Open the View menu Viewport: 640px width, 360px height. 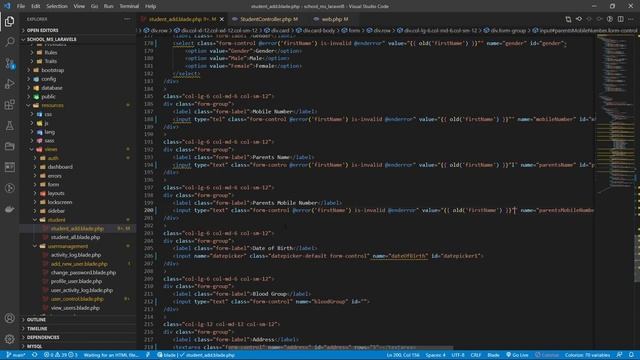(x=79, y=6)
